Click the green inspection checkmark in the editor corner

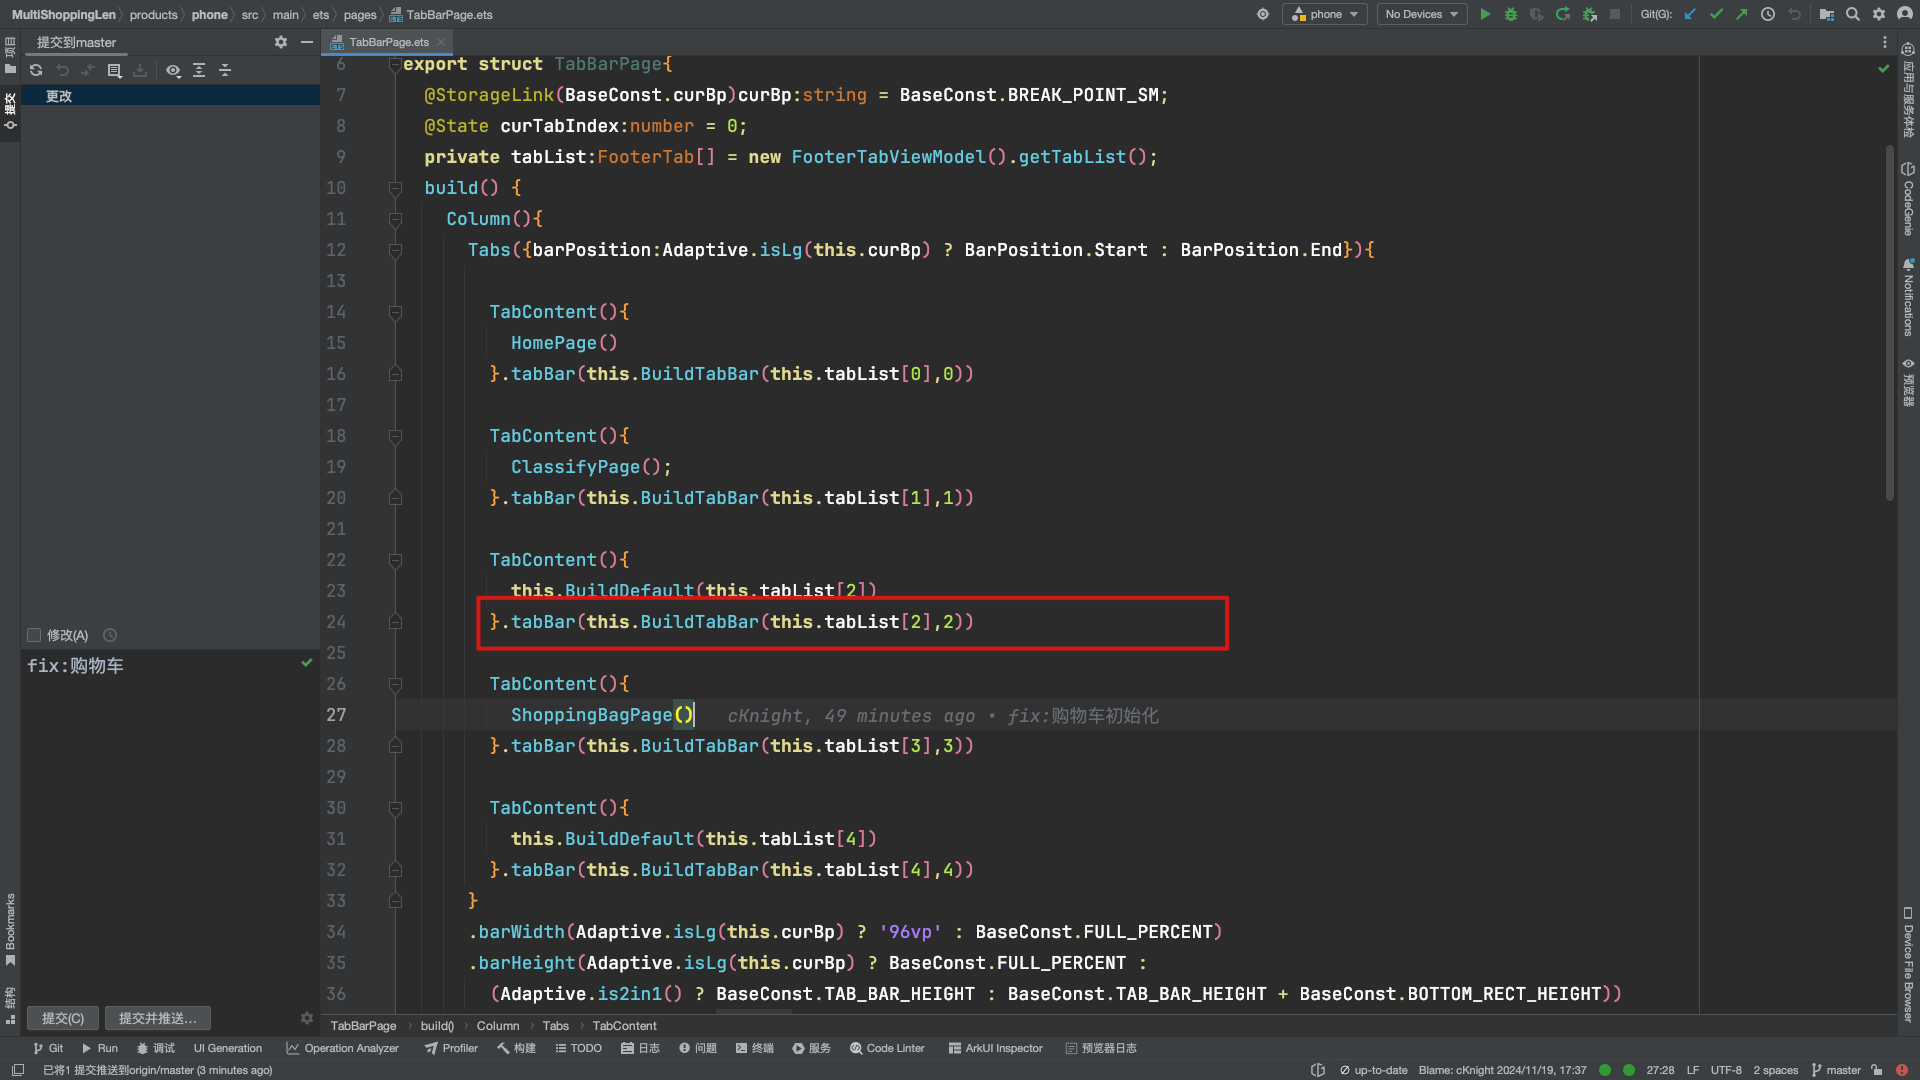point(1884,69)
